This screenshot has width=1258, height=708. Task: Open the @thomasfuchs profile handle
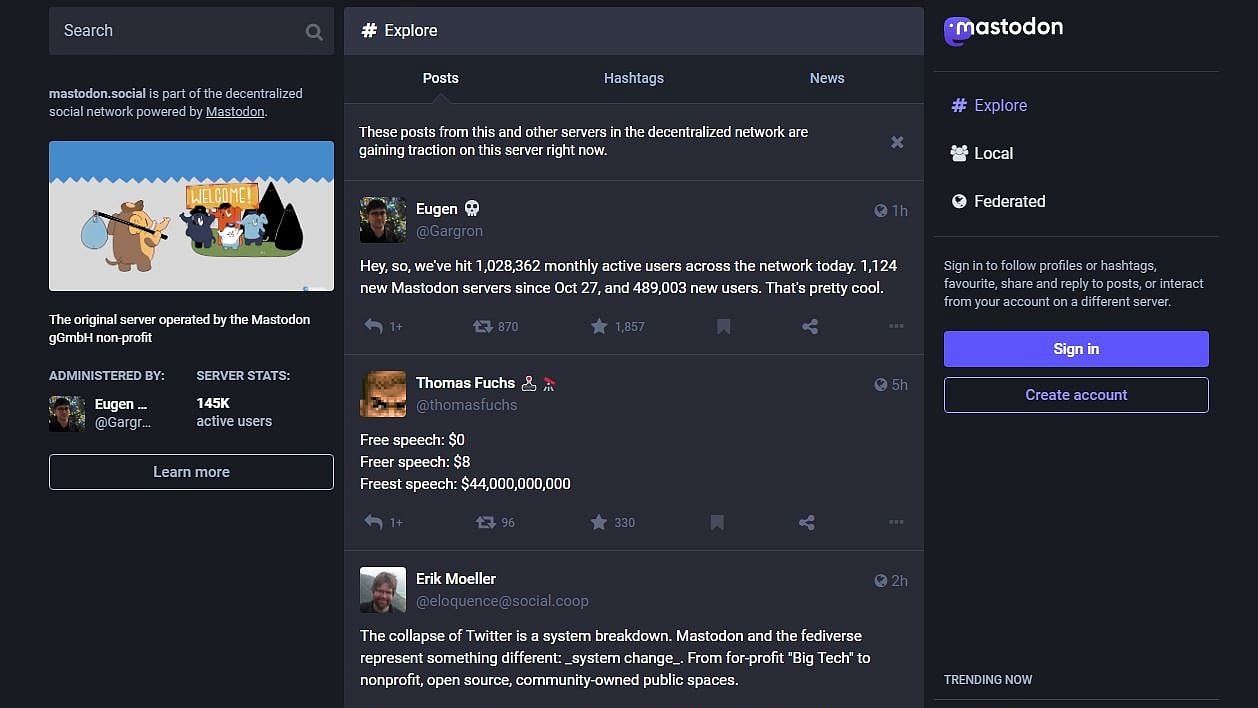(x=466, y=405)
